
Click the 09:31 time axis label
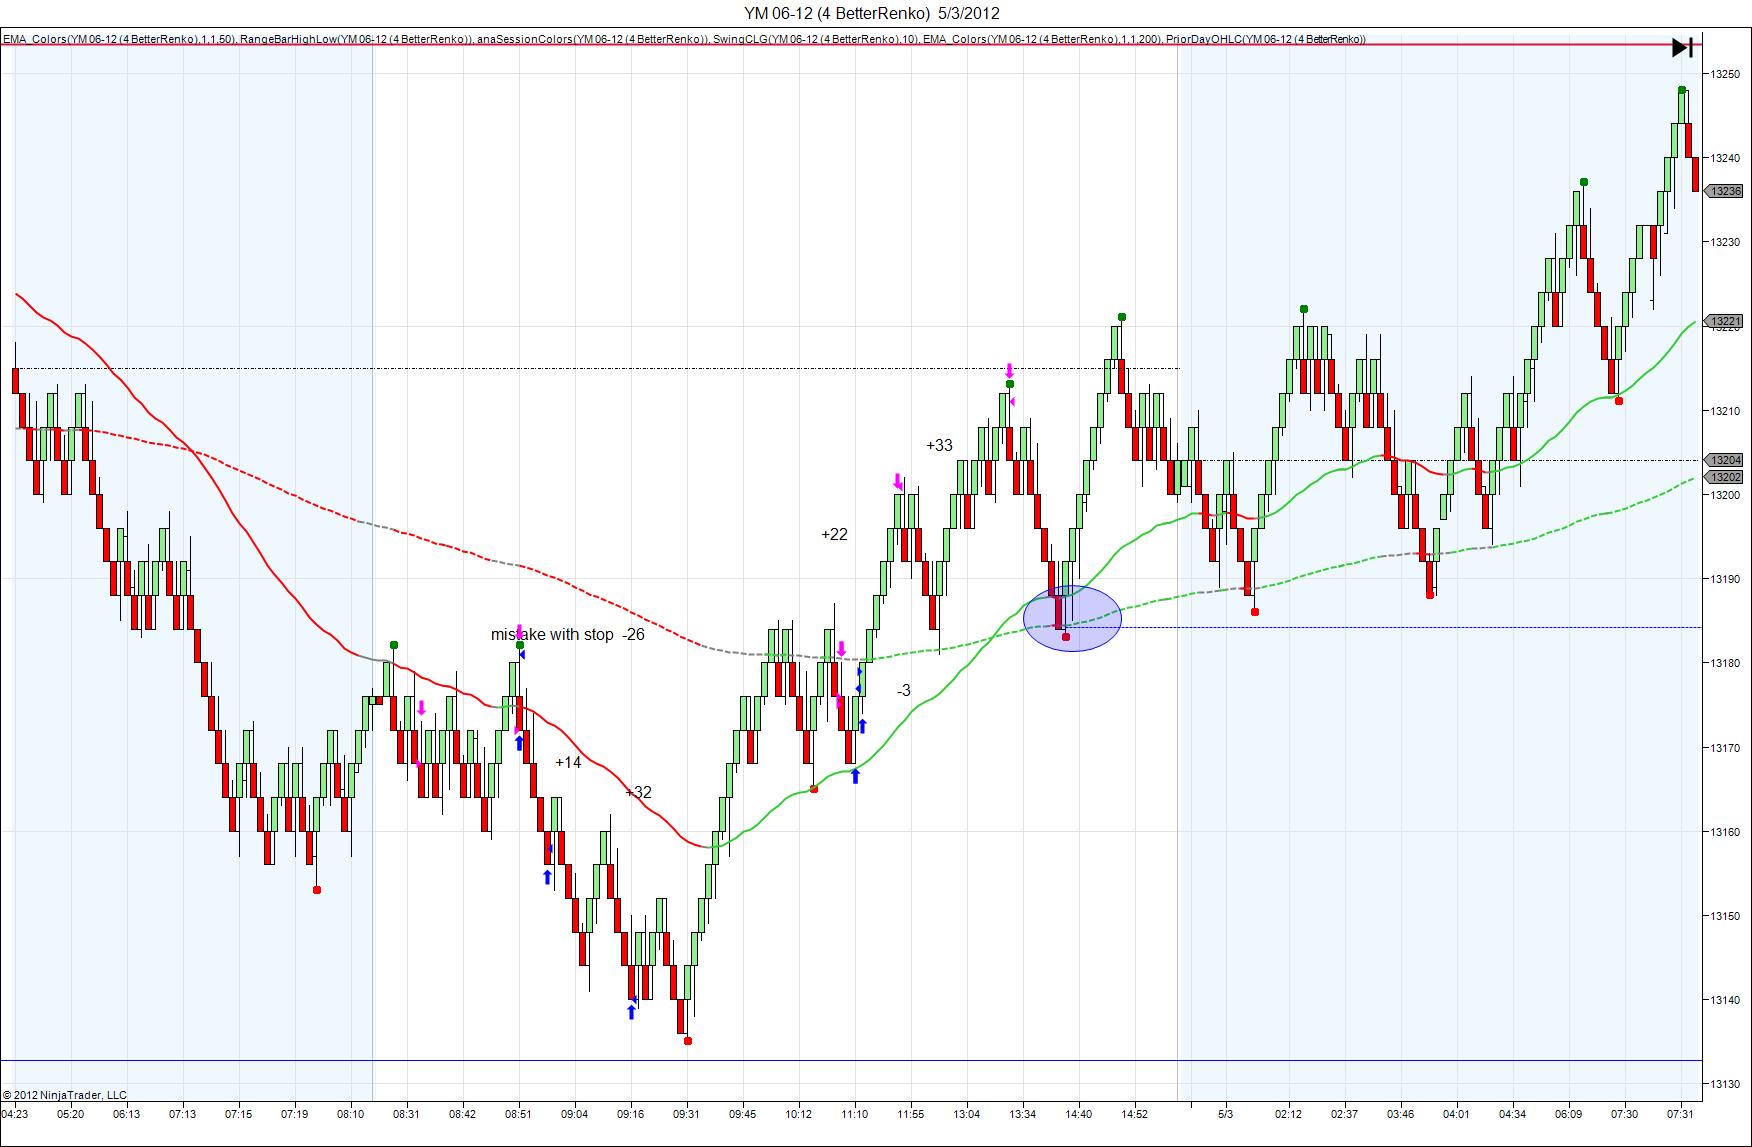[686, 1114]
